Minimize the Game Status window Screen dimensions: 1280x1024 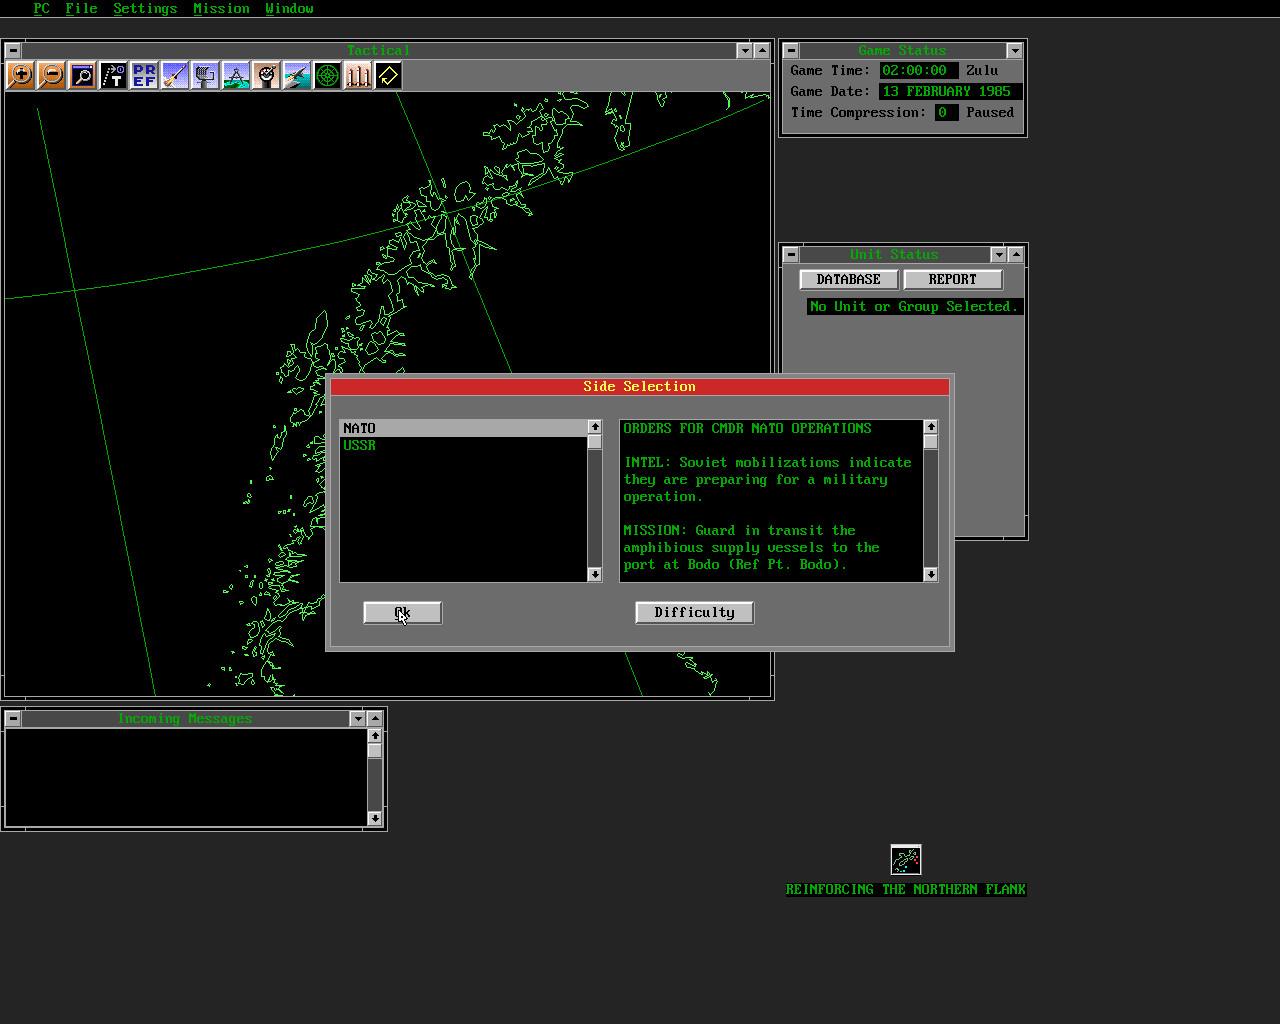(x=1015, y=50)
